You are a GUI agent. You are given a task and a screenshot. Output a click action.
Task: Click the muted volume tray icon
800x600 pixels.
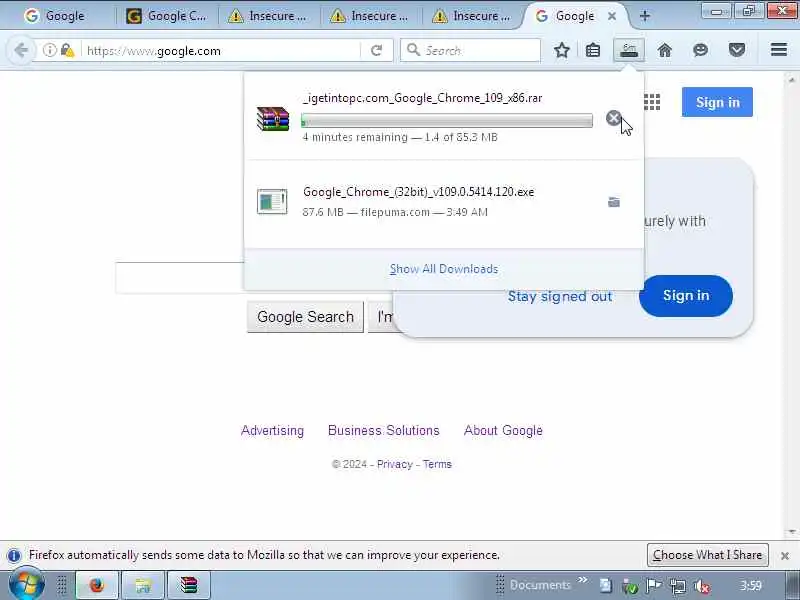(x=703, y=586)
